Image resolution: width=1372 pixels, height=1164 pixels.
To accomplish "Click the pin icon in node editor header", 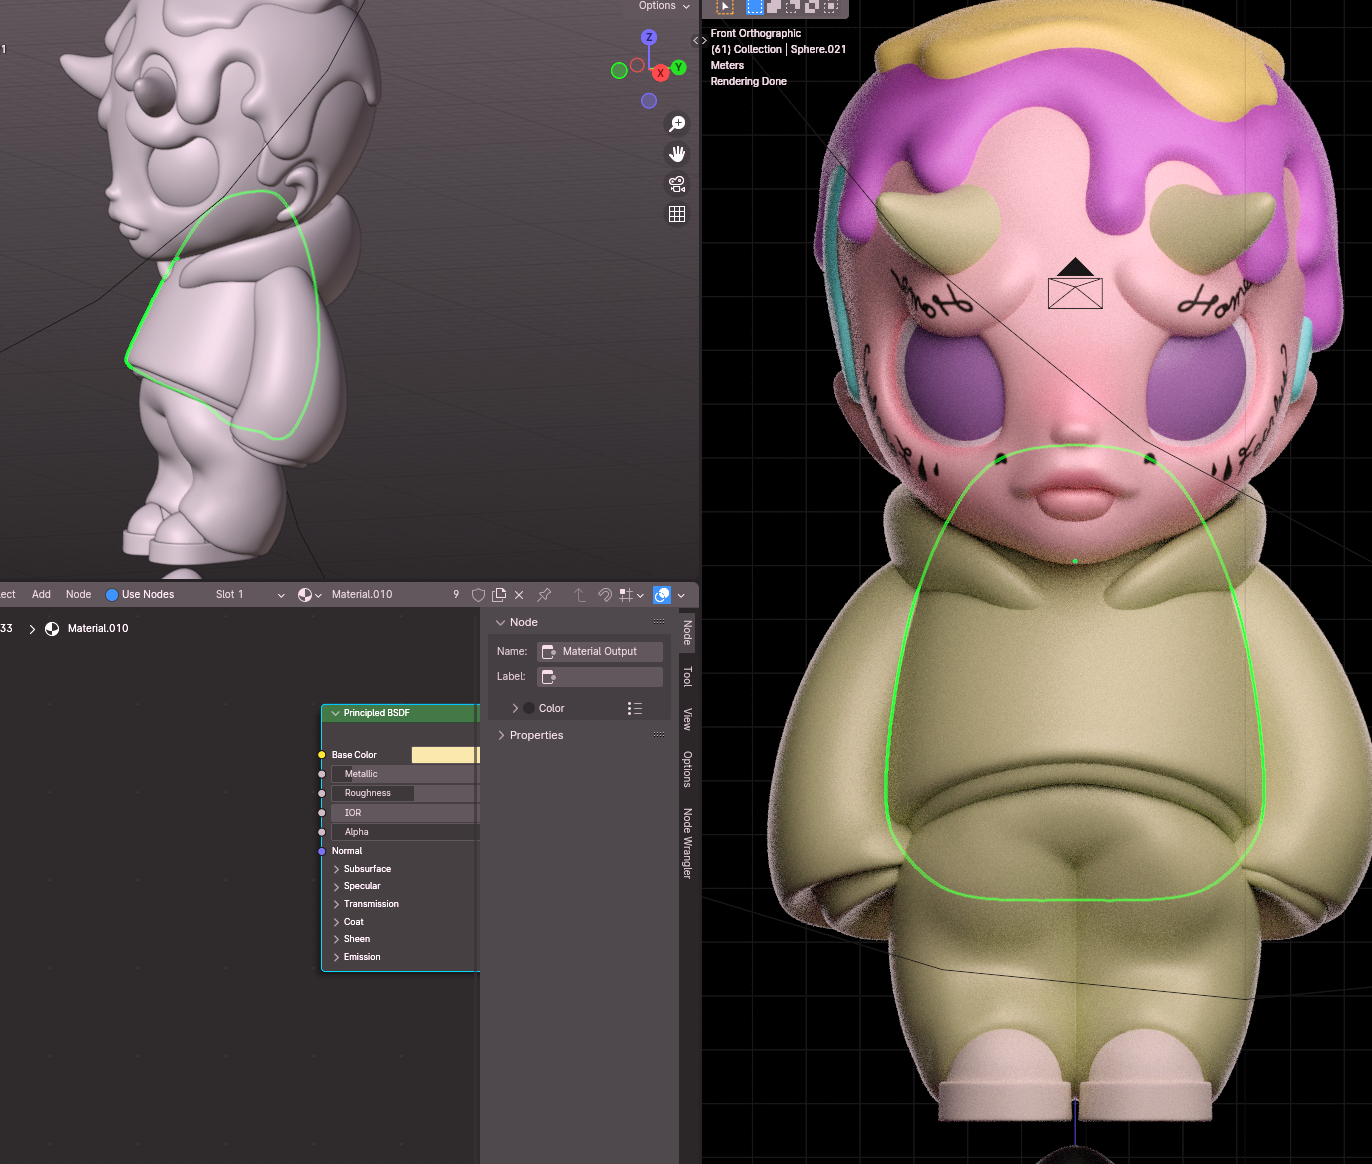I will click(x=544, y=595).
